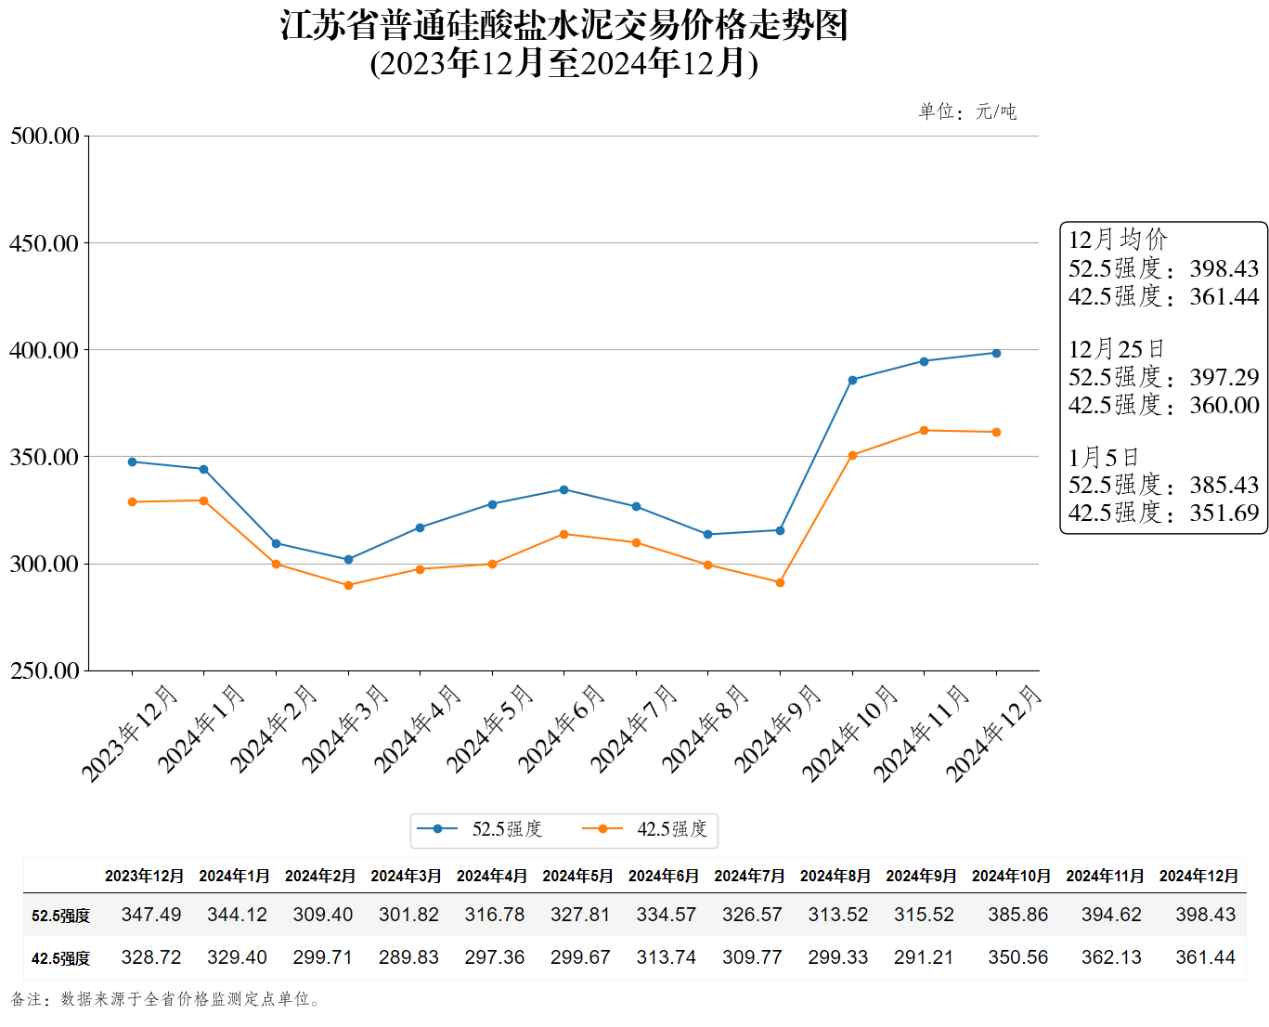
Task: Click the 备注 footnote text below the table
Action: tap(166, 999)
